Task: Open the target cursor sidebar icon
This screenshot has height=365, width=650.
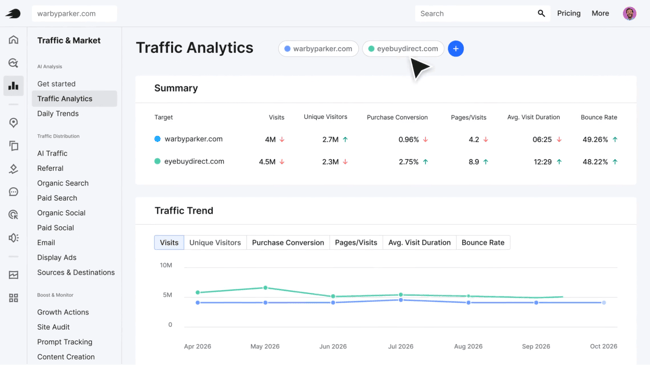Action: (x=13, y=214)
